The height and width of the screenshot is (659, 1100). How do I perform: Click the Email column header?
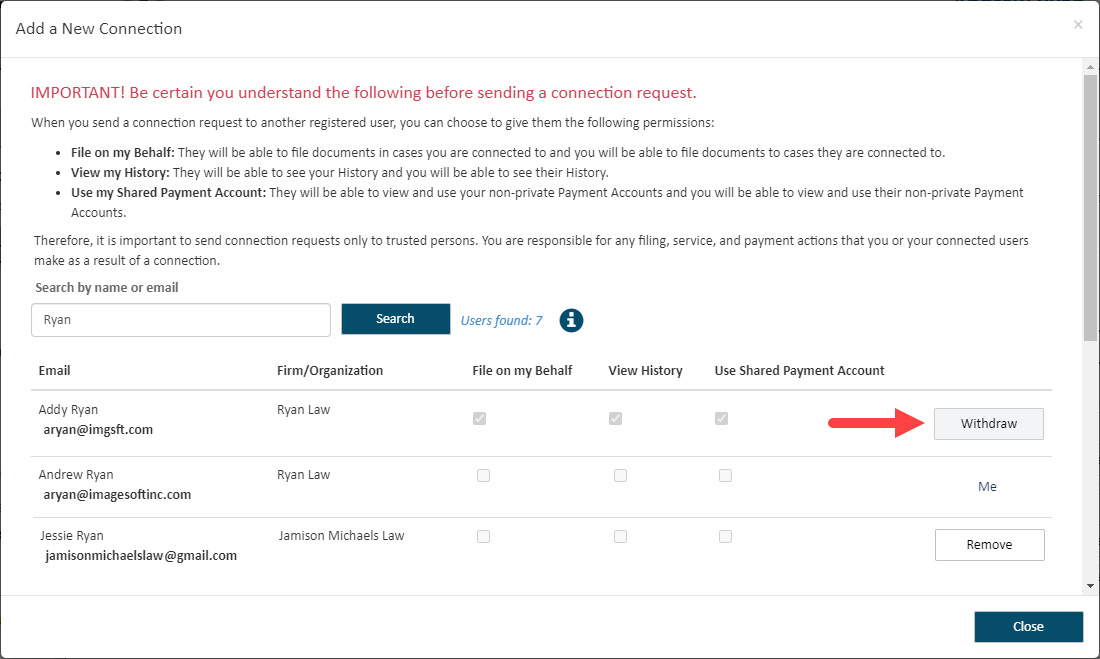click(54, 371)
